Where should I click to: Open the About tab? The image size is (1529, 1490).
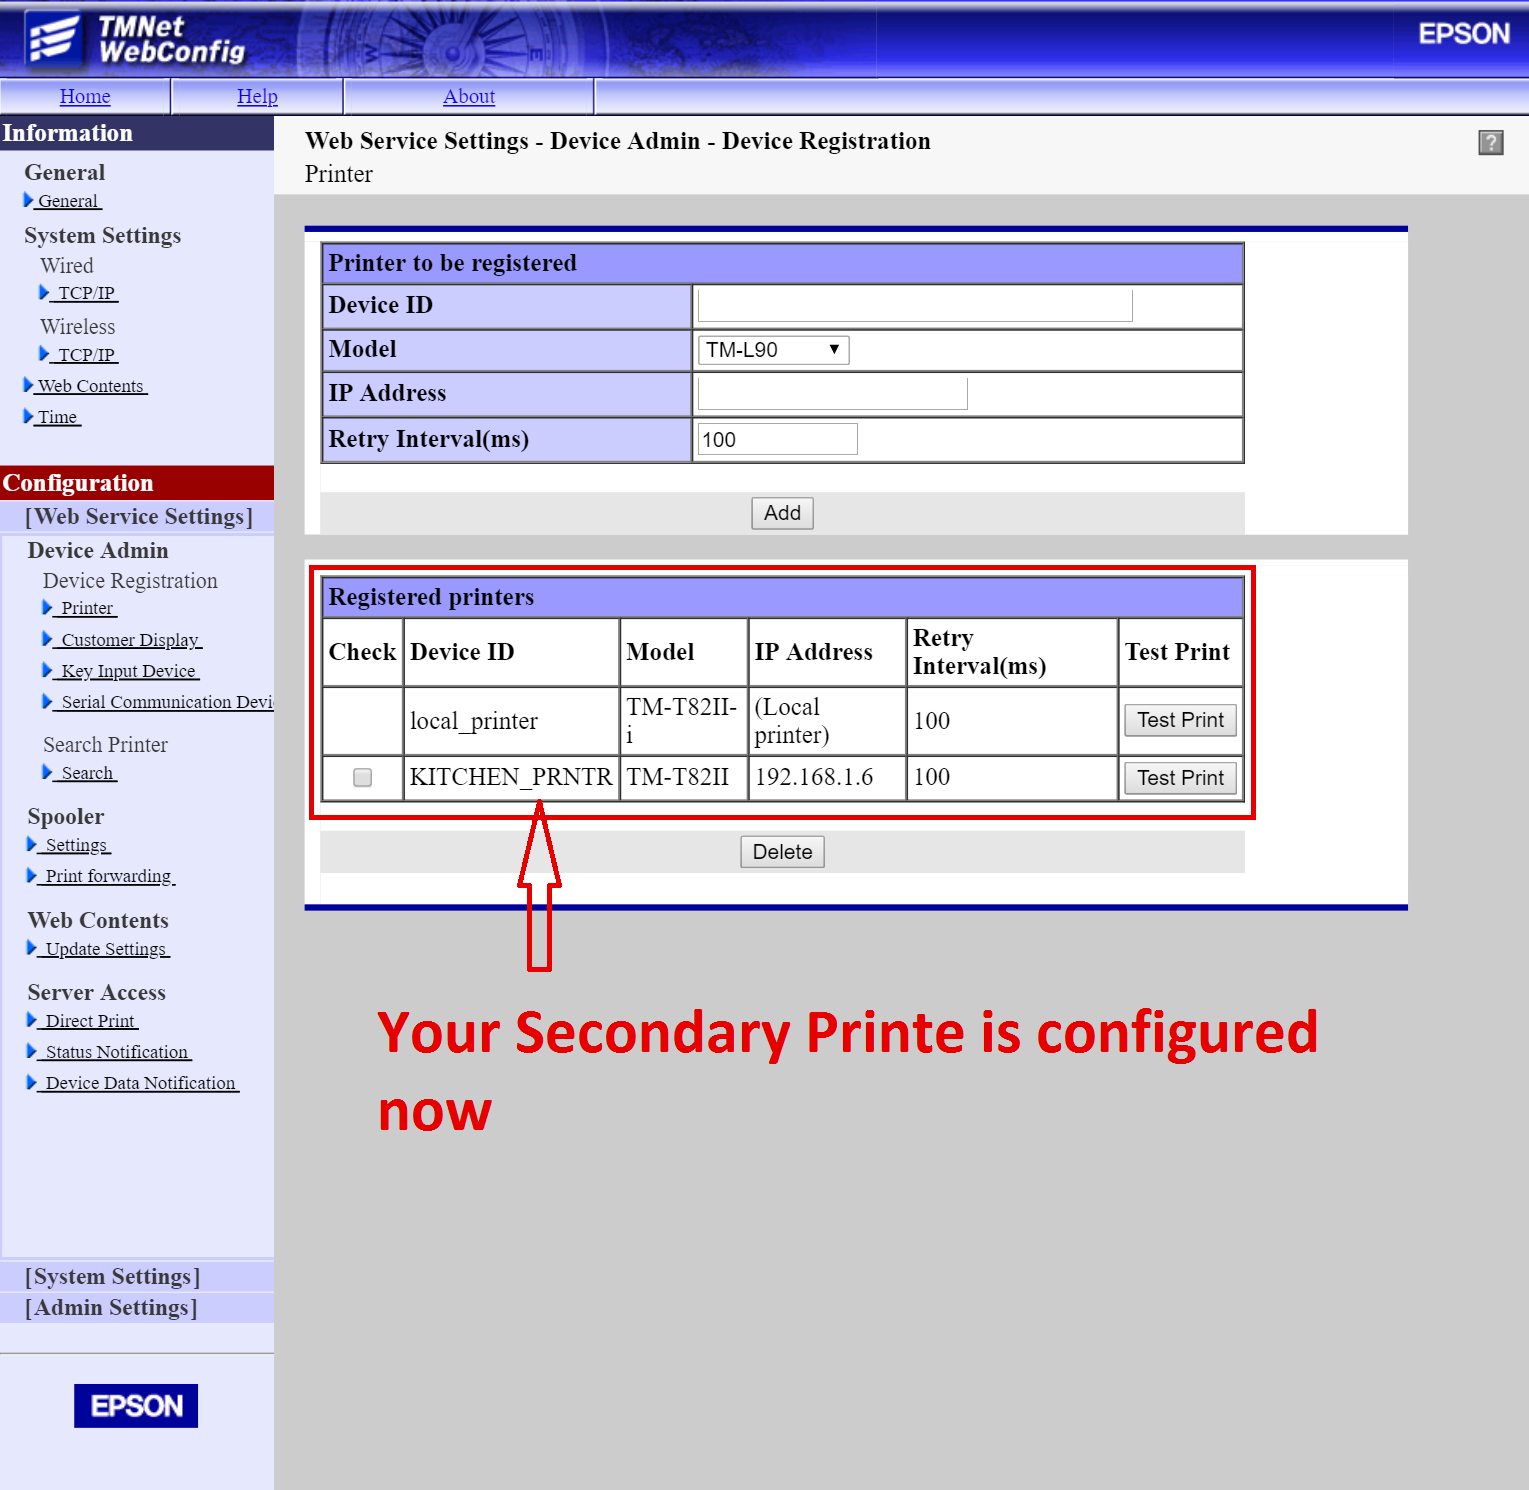point(469,97)
